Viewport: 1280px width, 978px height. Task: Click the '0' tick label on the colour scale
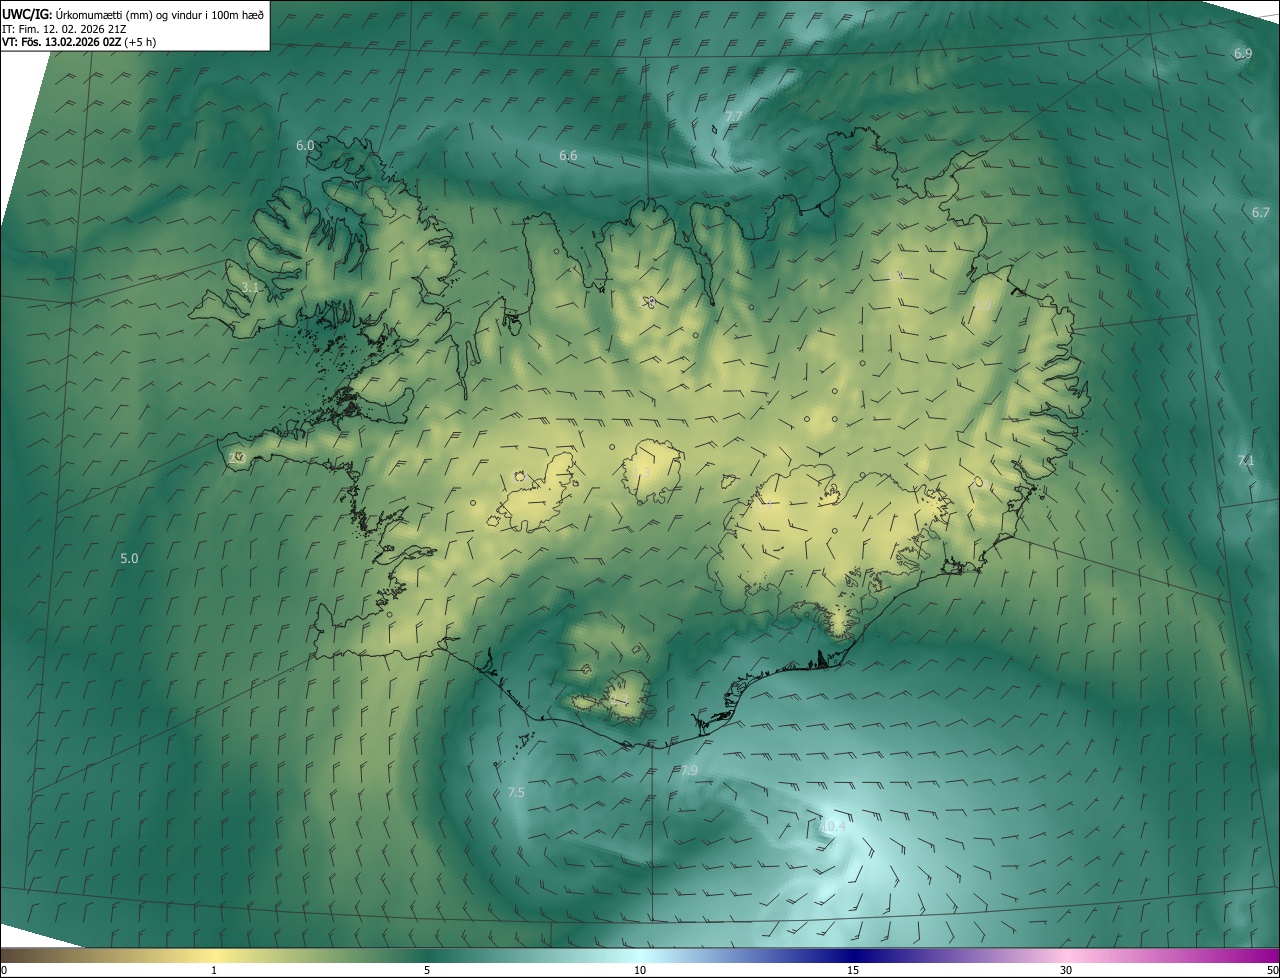(4, 970)
